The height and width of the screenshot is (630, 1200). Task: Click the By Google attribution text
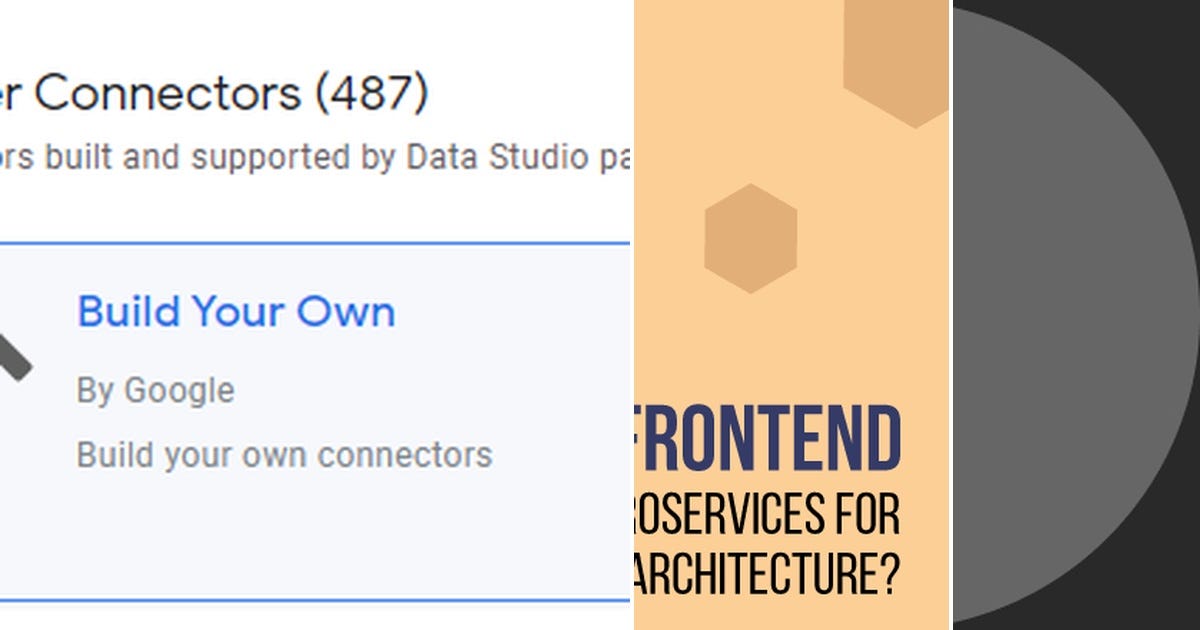coord(156,390)
